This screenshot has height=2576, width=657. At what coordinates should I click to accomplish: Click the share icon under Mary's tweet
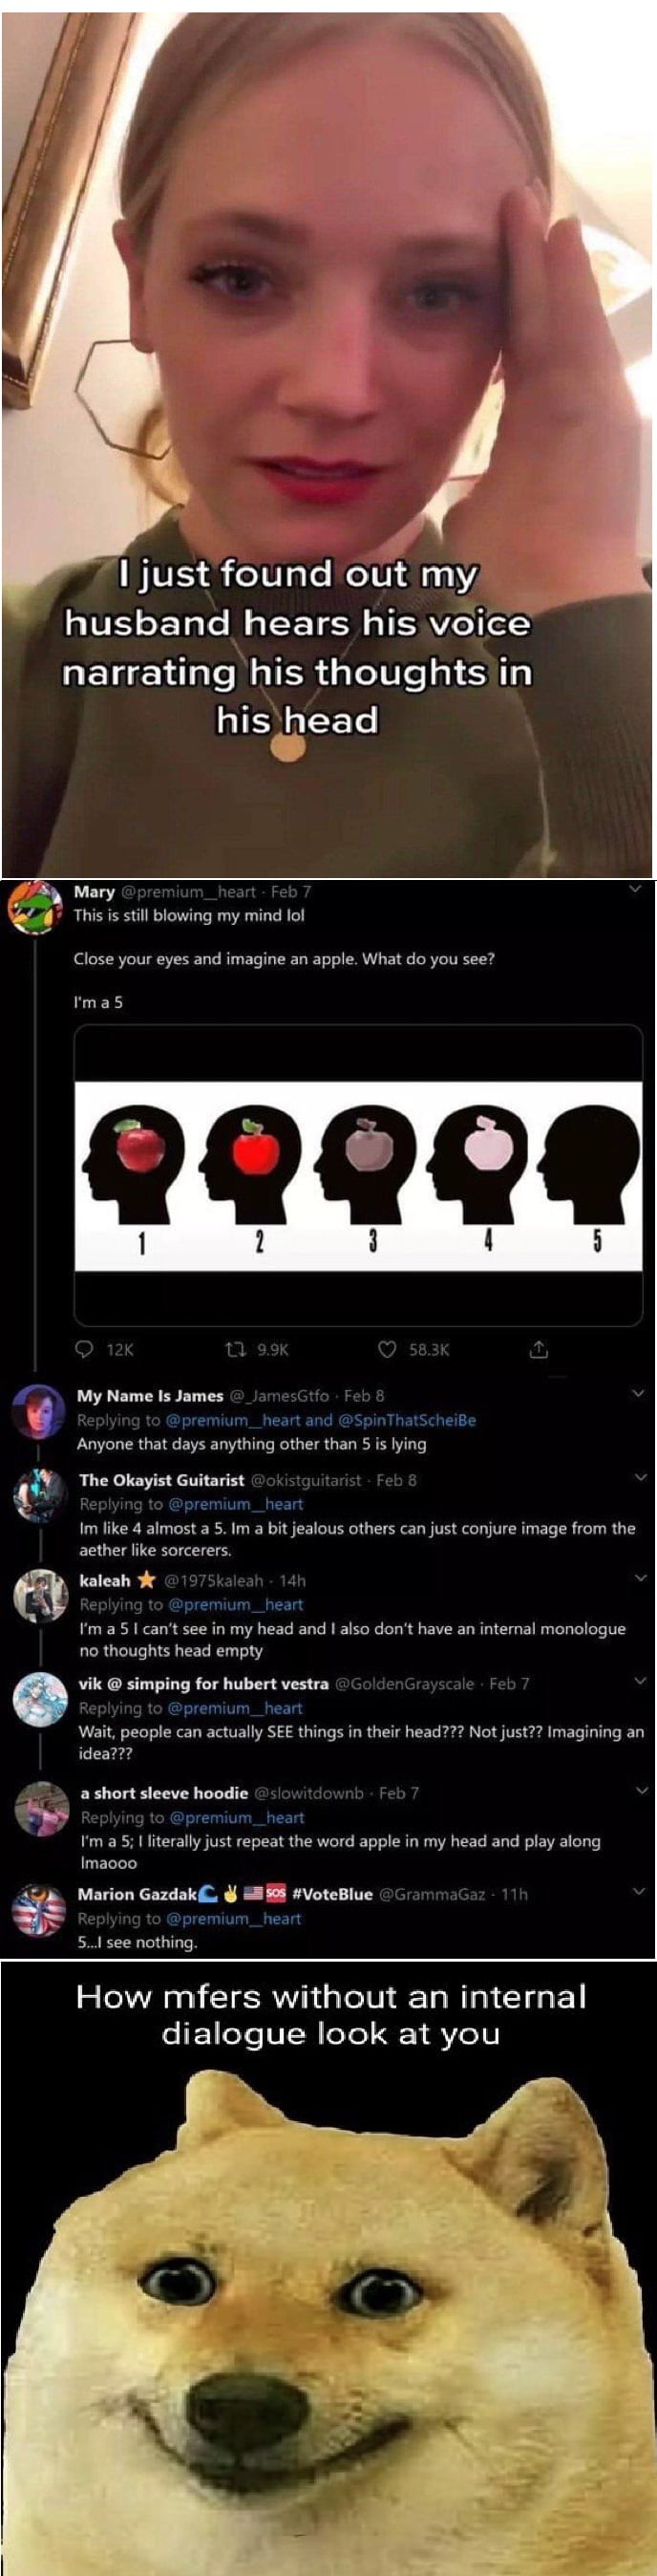tap(538, 1349)
